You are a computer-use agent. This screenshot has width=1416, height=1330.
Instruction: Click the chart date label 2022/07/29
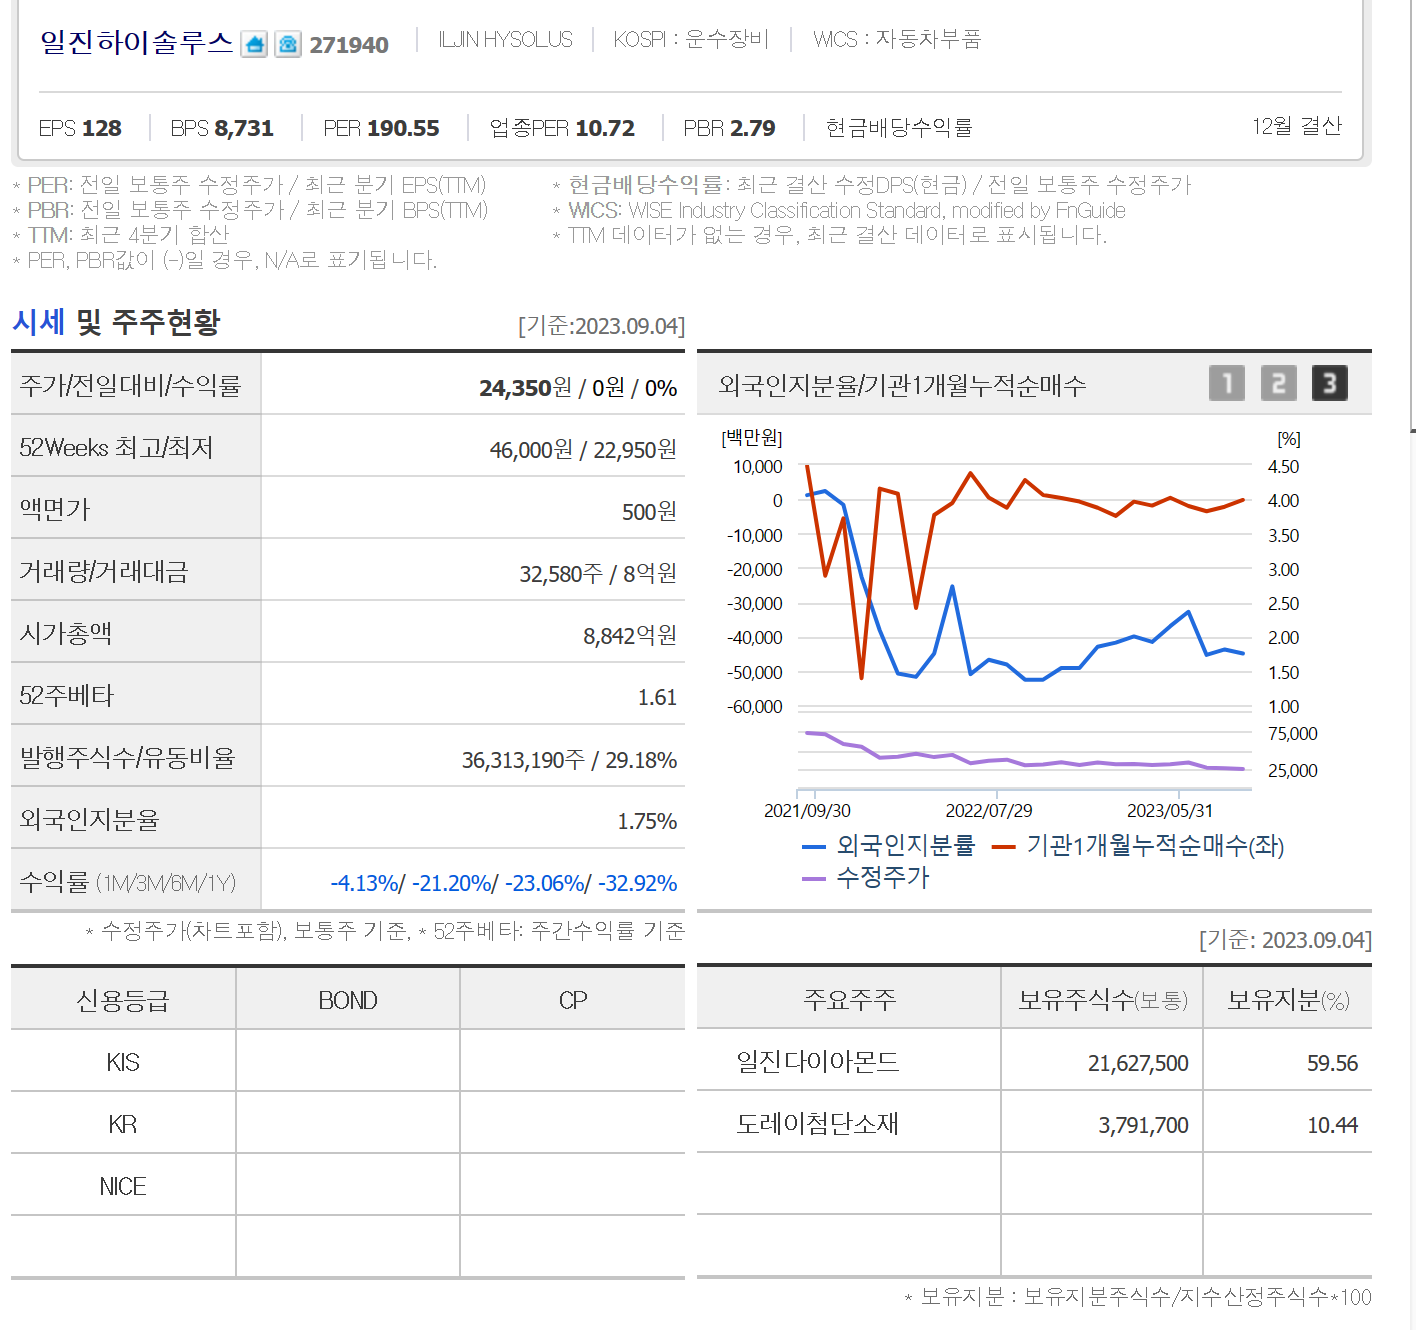pyautogui.click(x=989, y=811)
